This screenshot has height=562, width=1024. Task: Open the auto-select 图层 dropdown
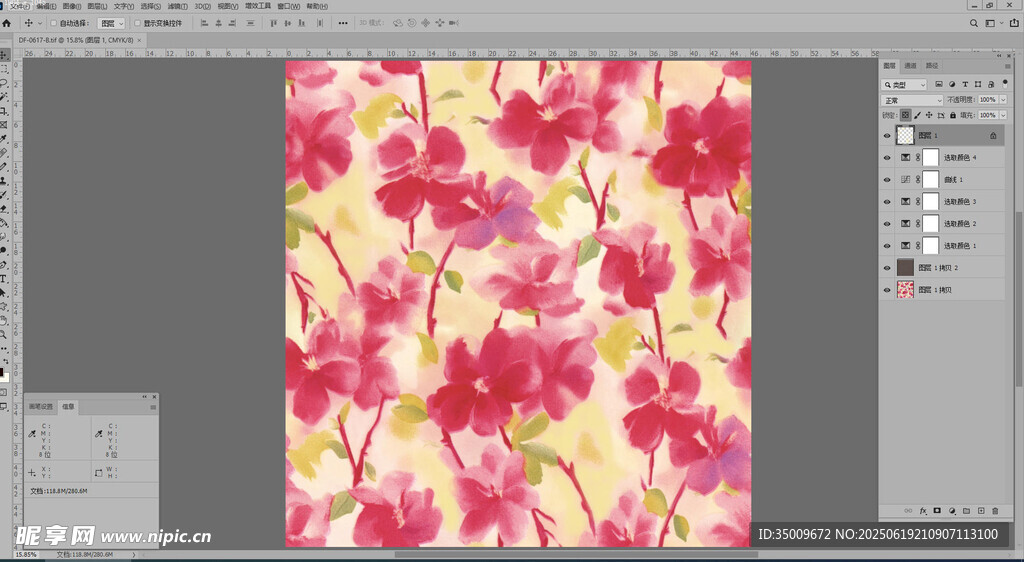point(111,23)
